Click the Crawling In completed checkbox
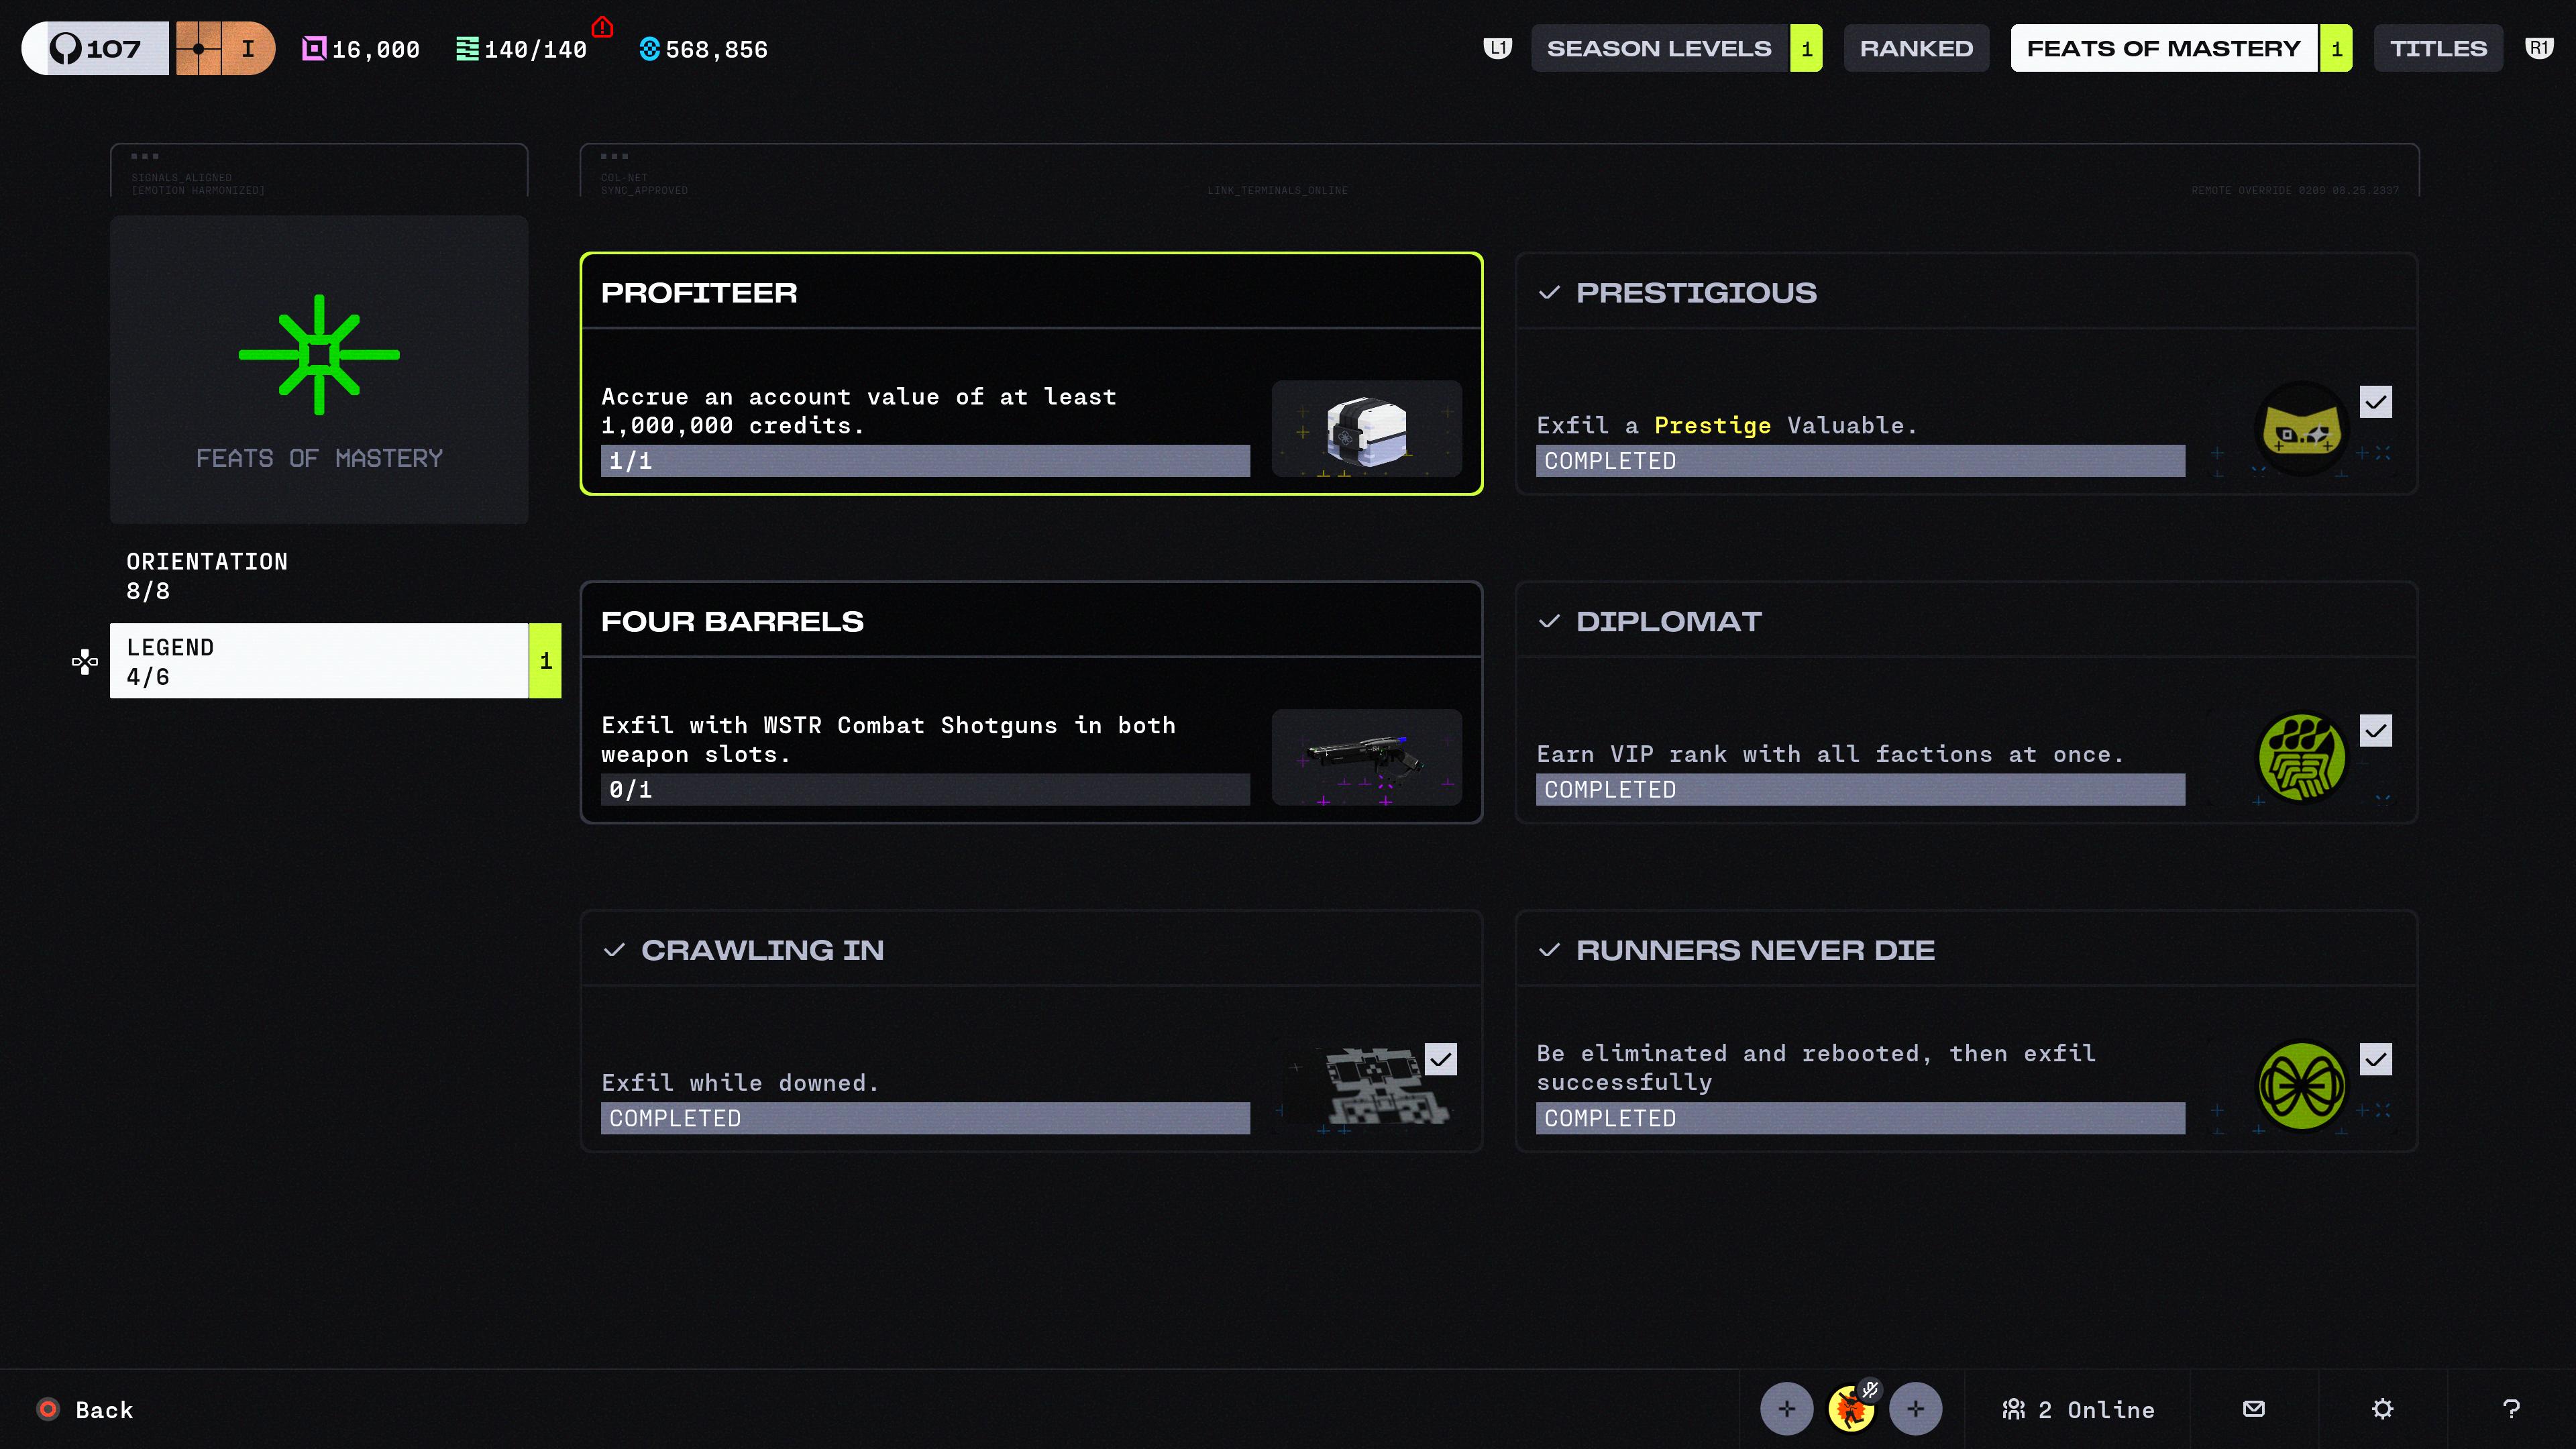Image resolution: width=2576 pixels, height=1449 pixels. point(1441,1059)
